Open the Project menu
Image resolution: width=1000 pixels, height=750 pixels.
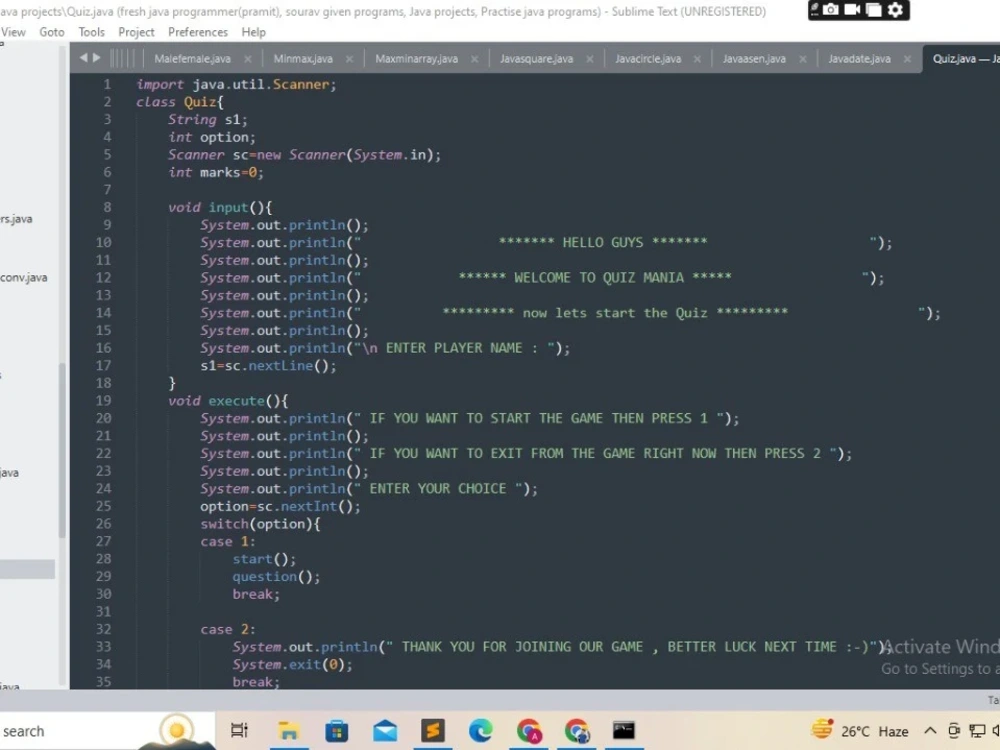tap(136, 32)
